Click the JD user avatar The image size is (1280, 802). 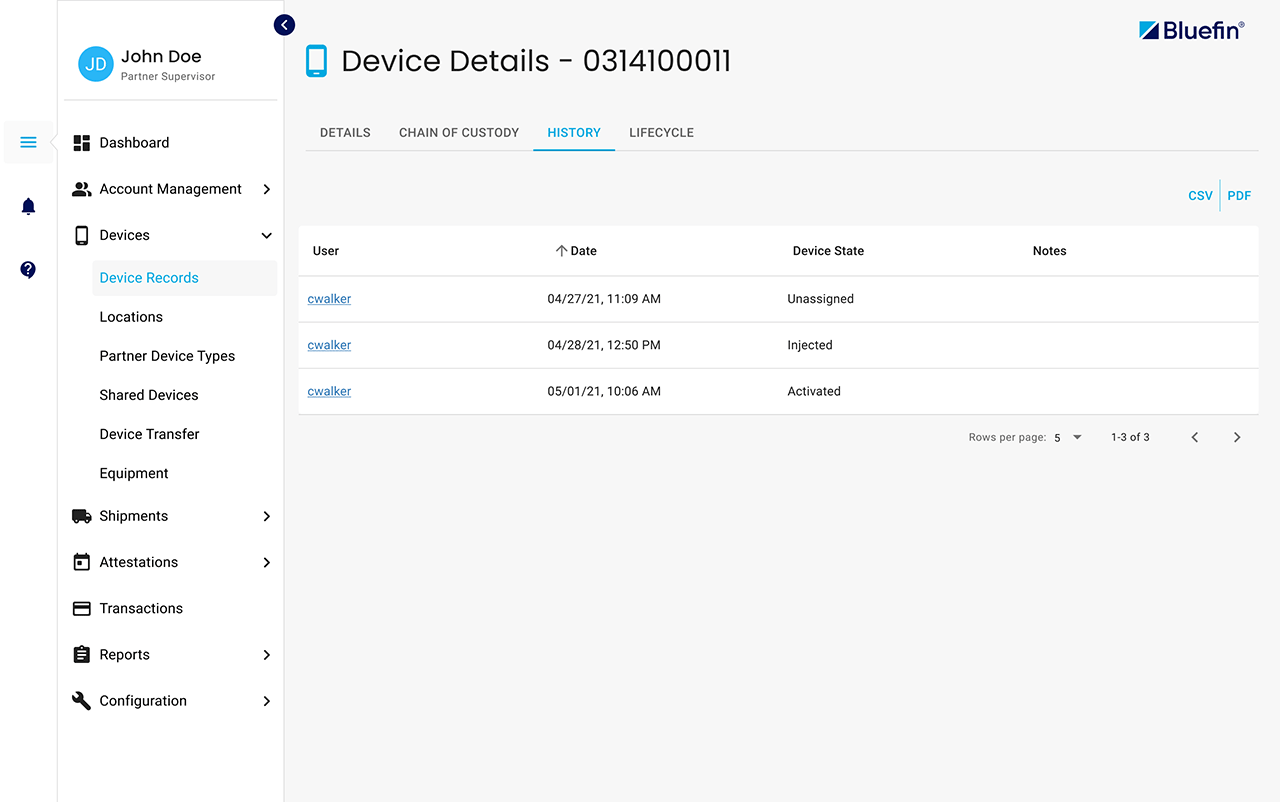click(96, 64)
